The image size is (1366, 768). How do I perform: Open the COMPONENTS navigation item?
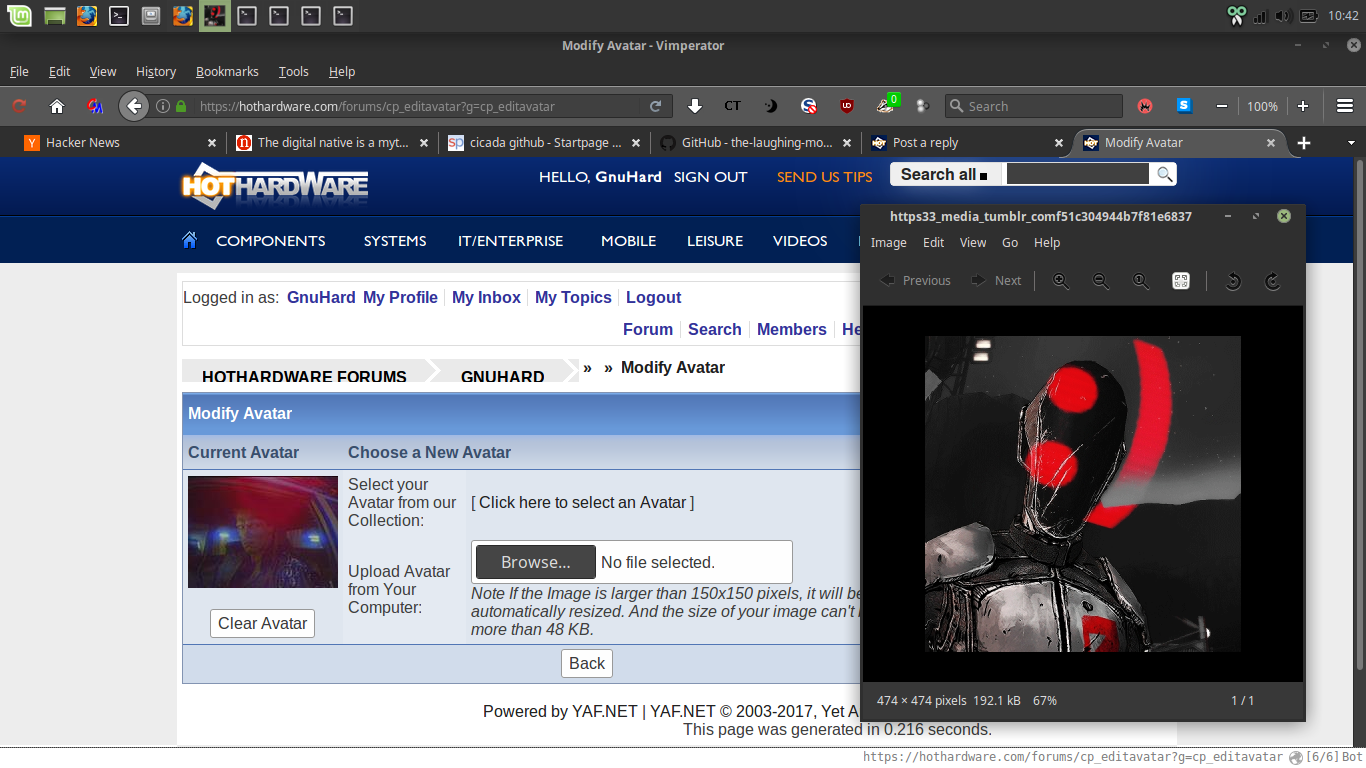coord(271,240)
